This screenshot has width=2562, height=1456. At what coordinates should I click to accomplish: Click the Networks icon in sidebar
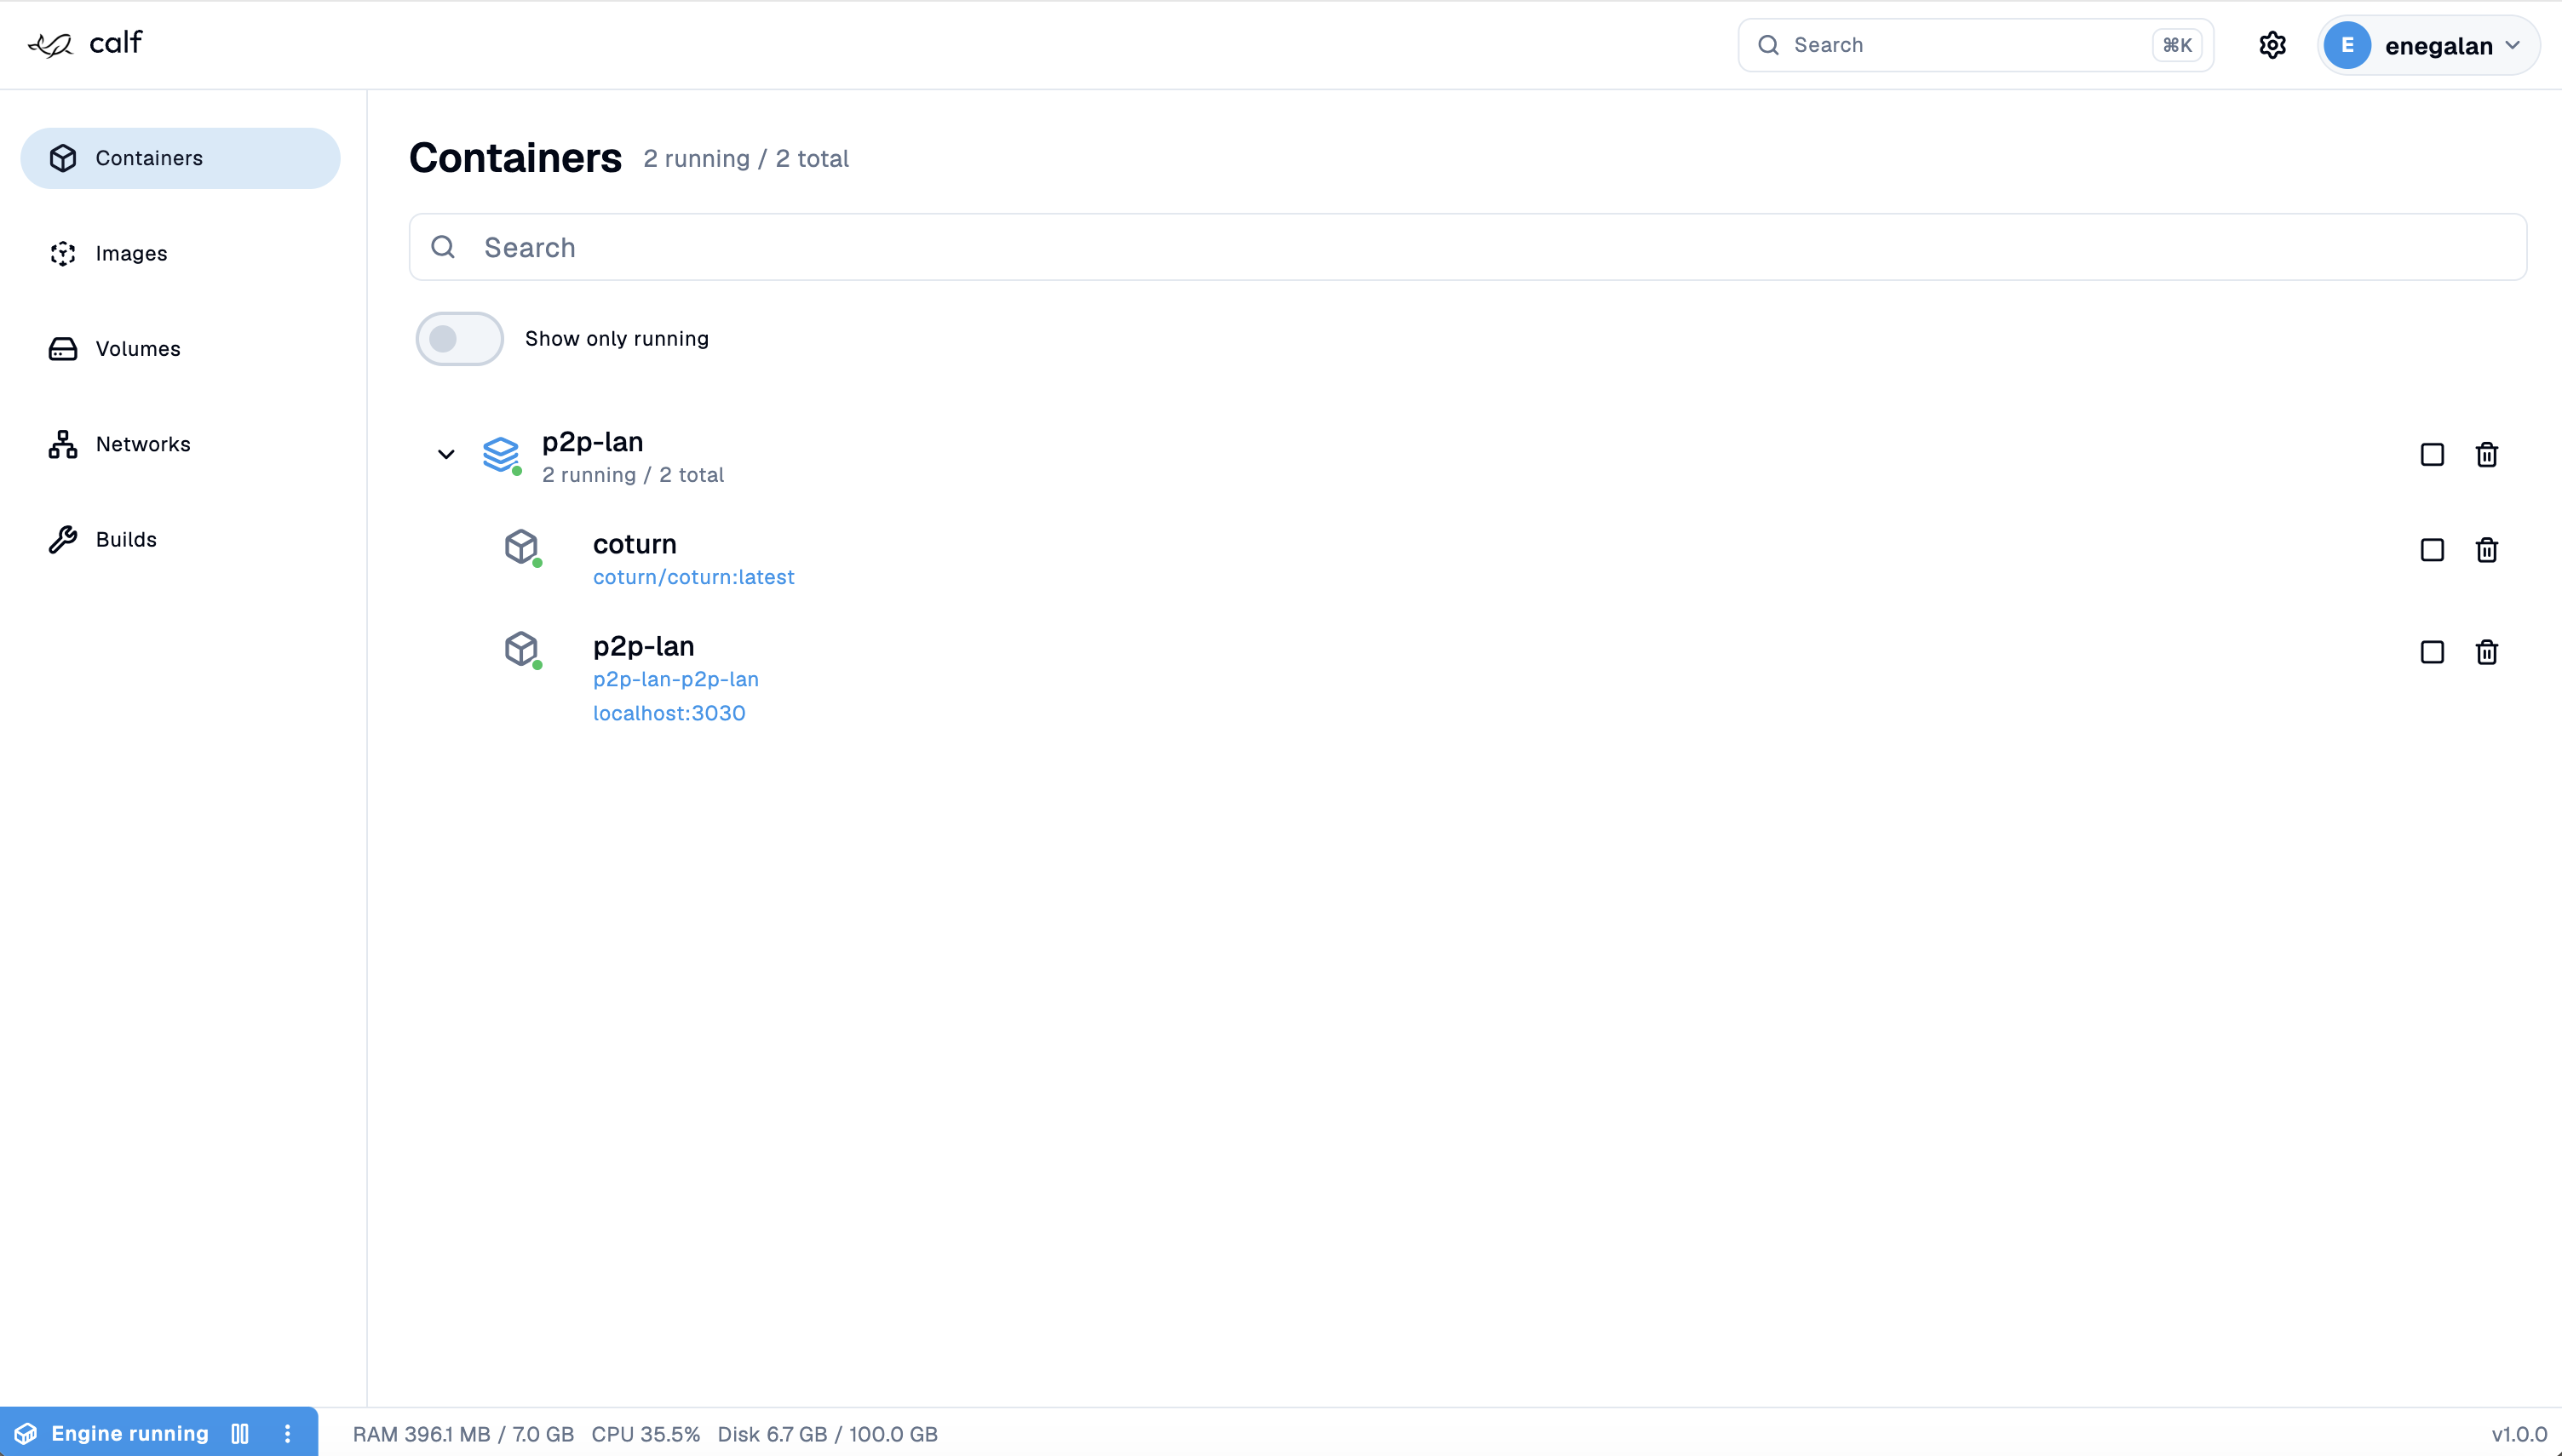63,444
